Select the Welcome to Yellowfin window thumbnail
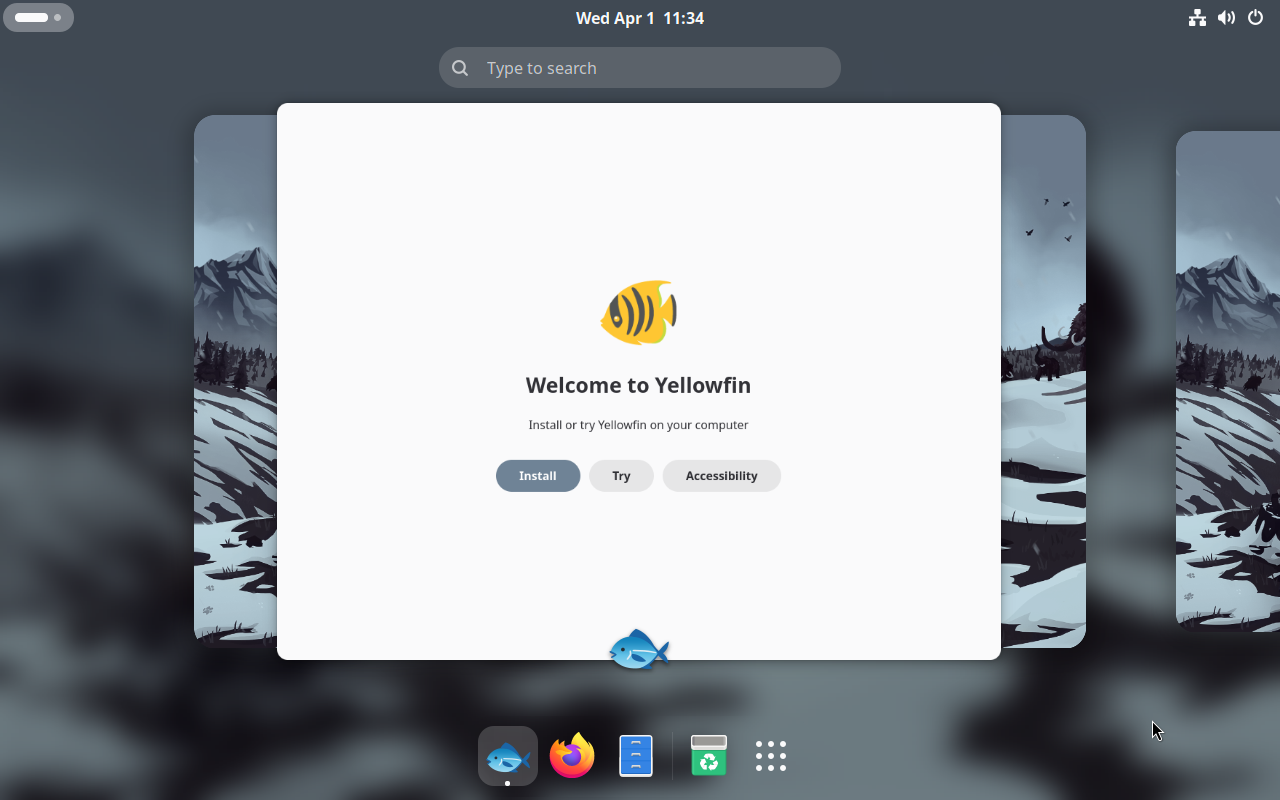 pos(639,381)
